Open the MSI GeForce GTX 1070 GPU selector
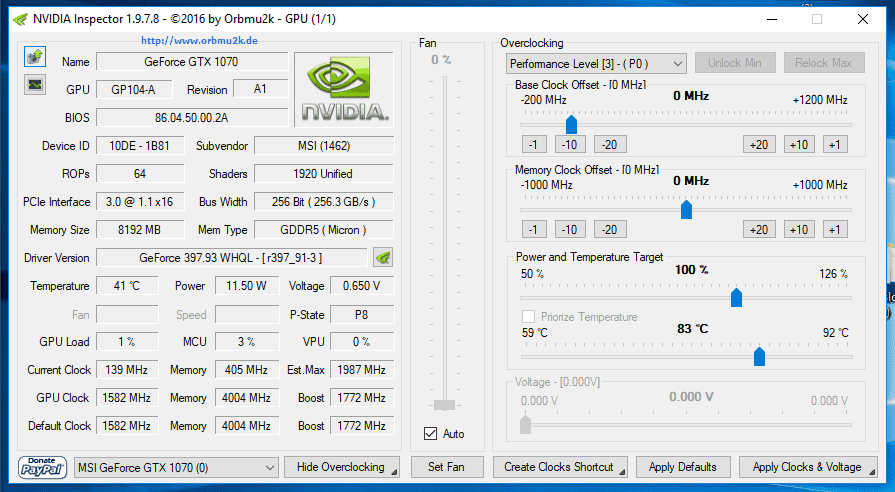Viewport: 895px width, 492px height. [x=177, y=468]
